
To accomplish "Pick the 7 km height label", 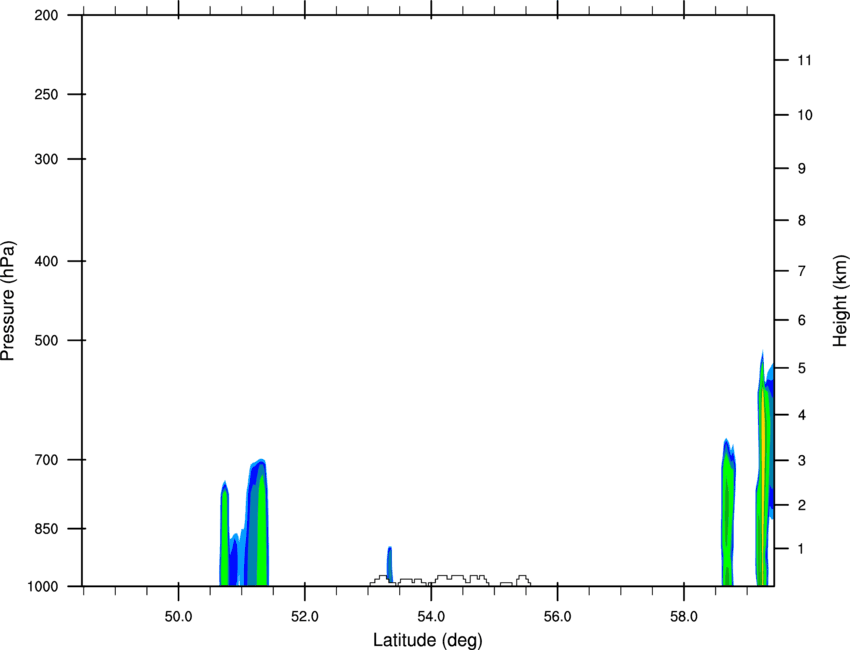I will tap(802, 271).
